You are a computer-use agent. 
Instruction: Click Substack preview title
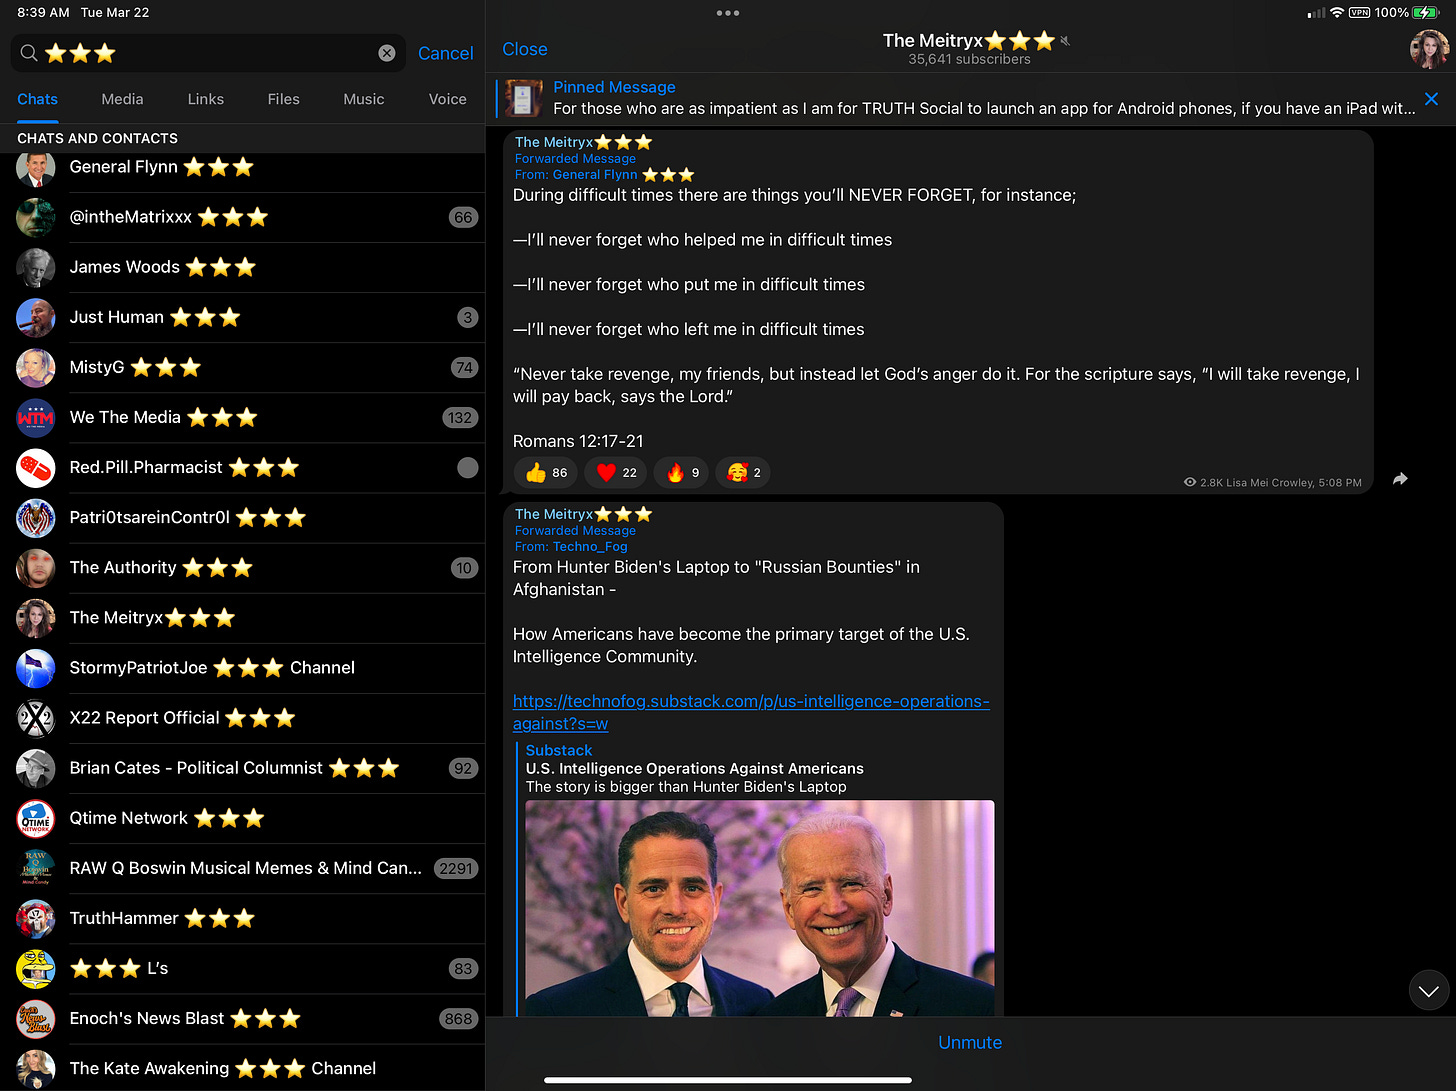695,768
